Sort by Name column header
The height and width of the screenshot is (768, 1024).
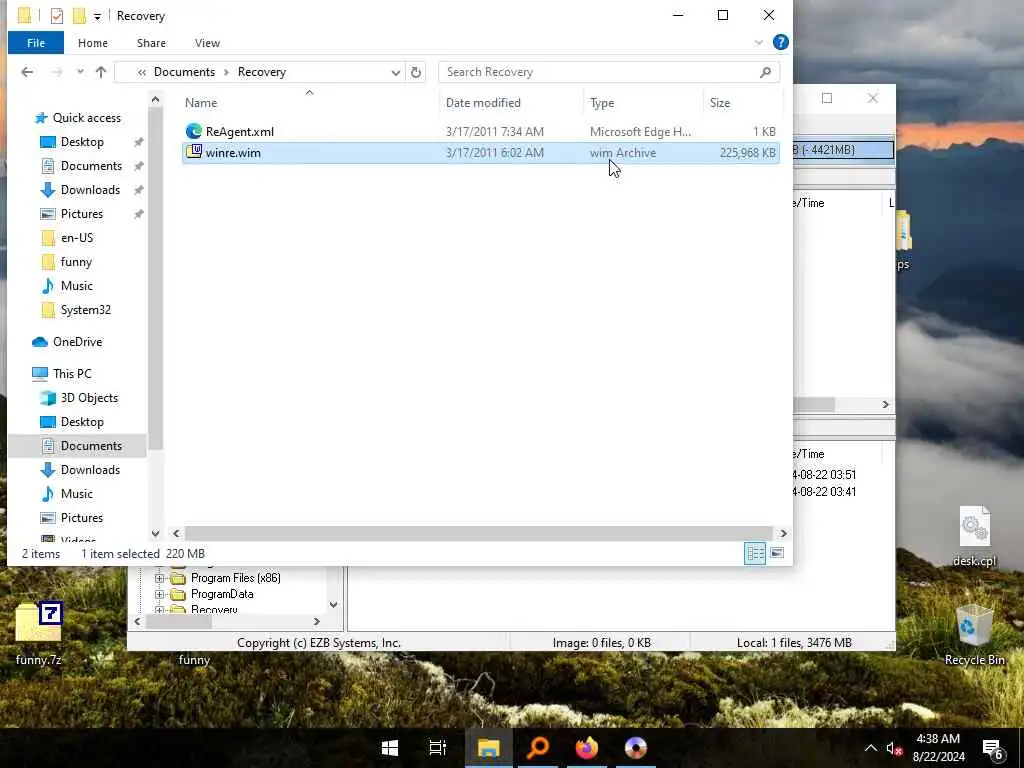tap(201, 103)
